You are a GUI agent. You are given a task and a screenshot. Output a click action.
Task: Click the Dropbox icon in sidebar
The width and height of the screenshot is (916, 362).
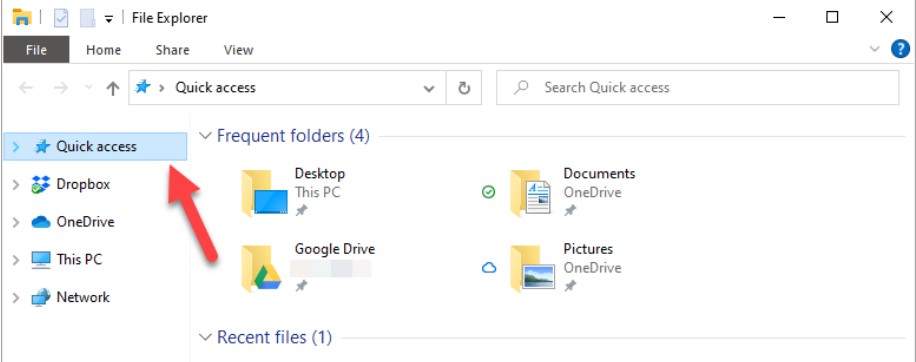point(41,185)
